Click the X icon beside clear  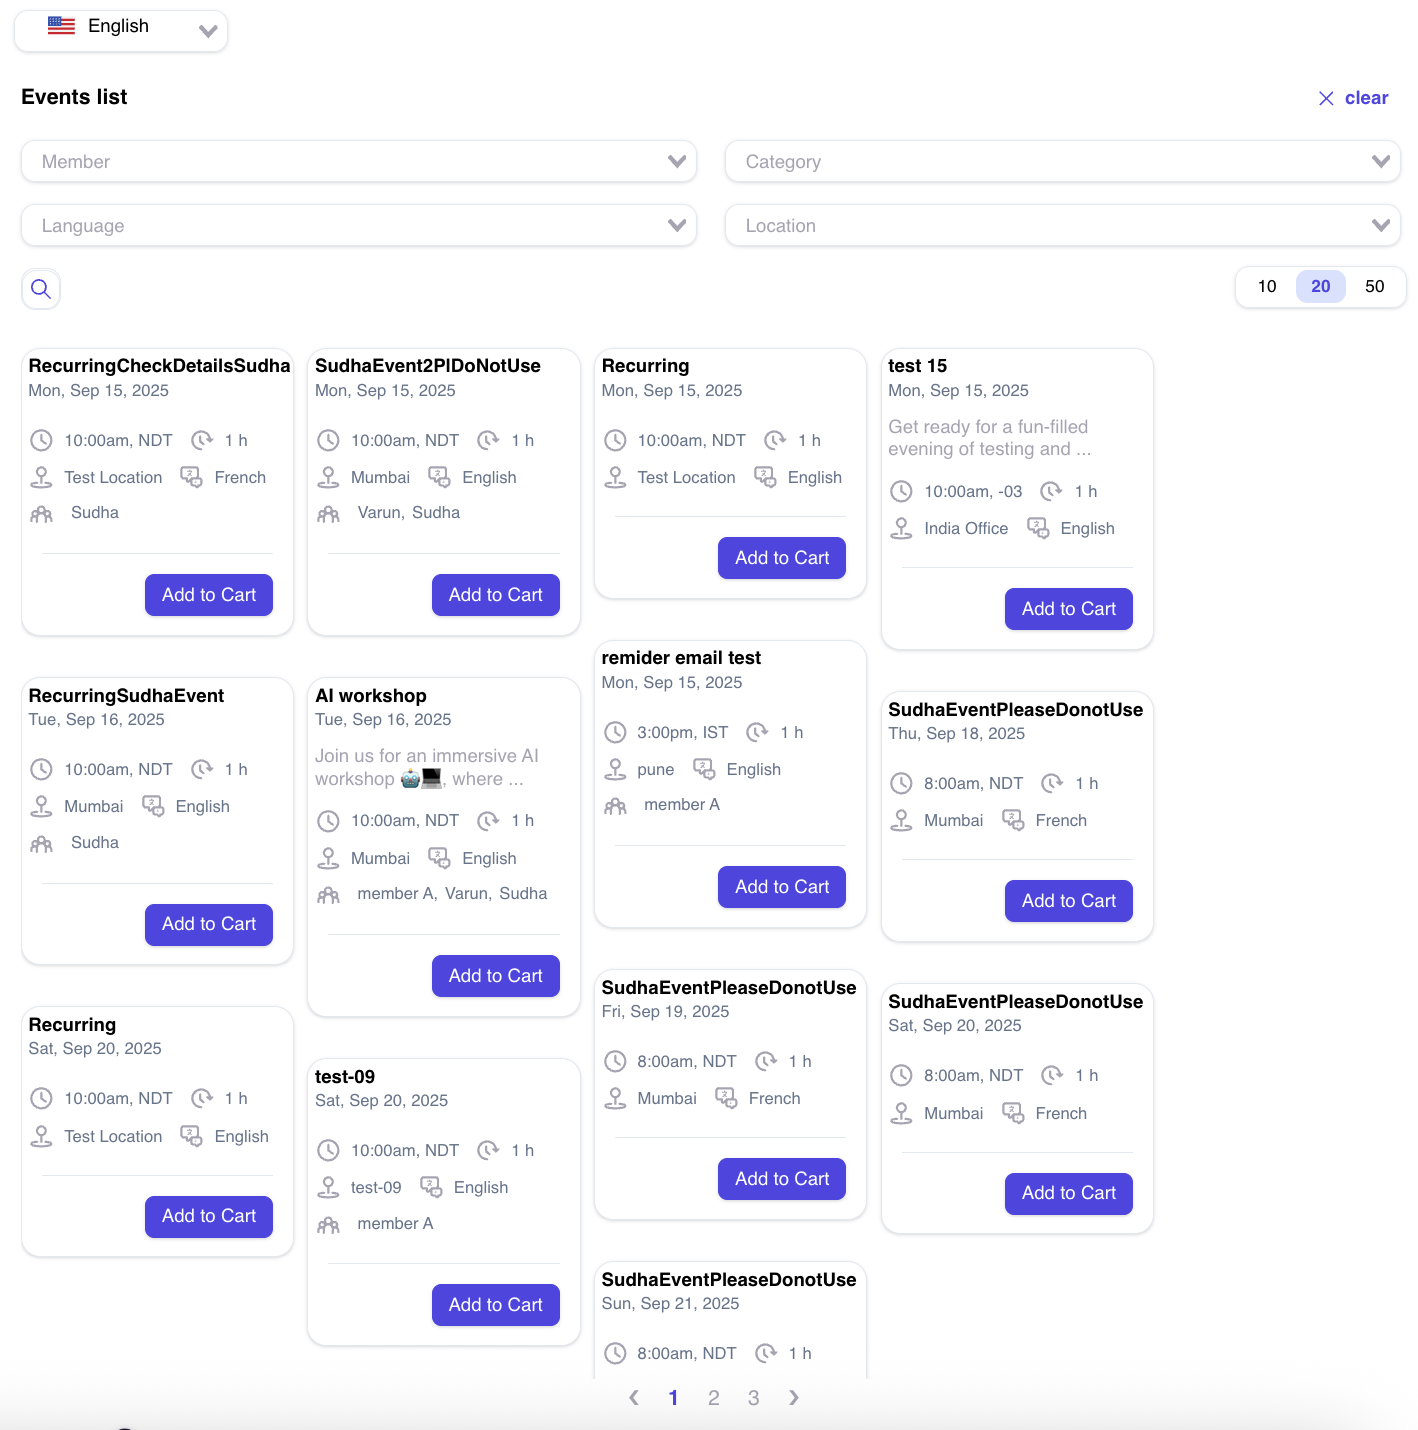1326,98
